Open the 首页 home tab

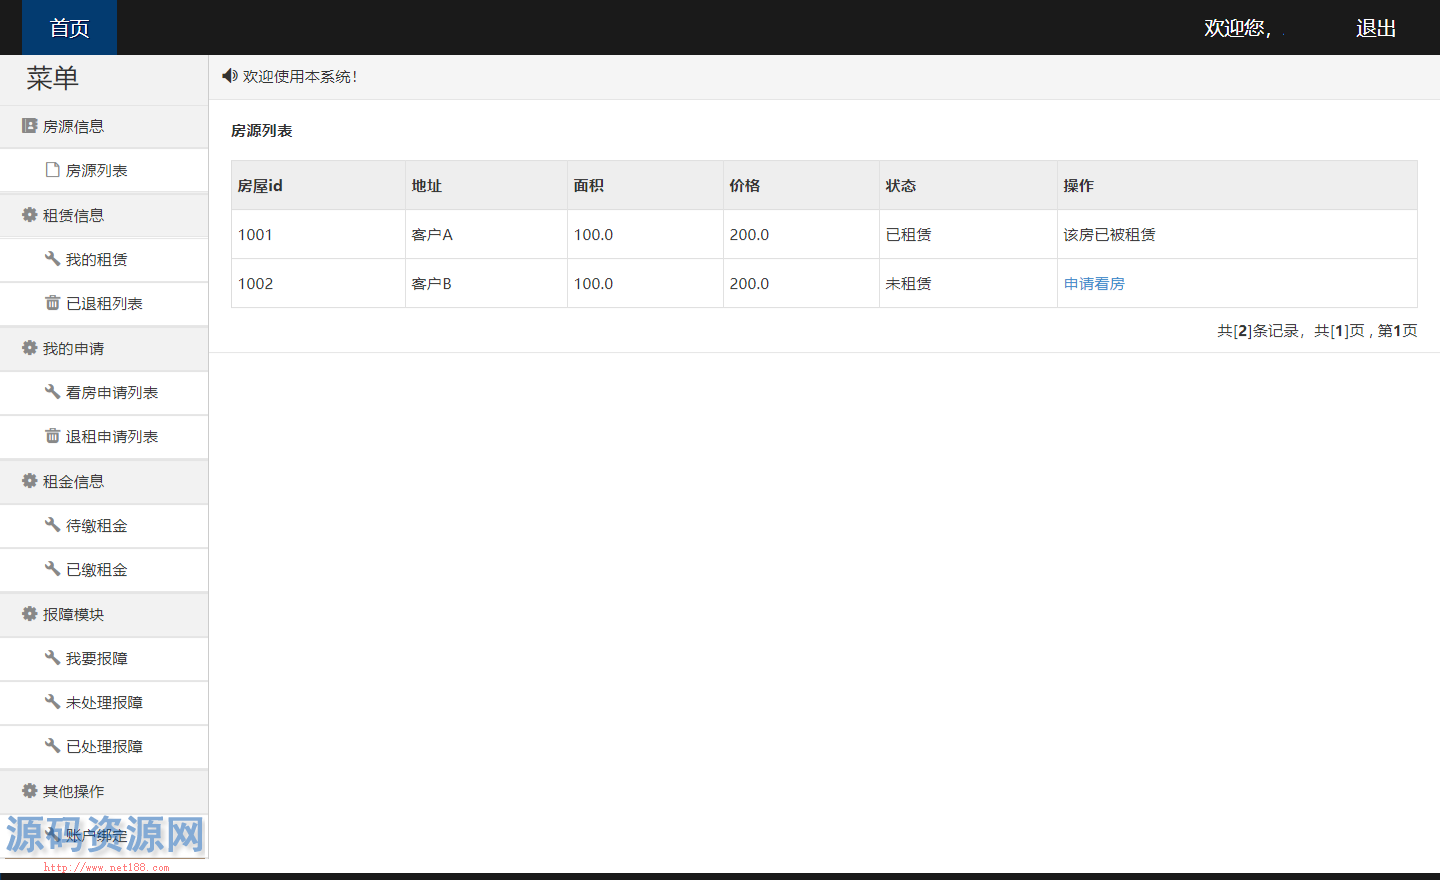(69, 28)
